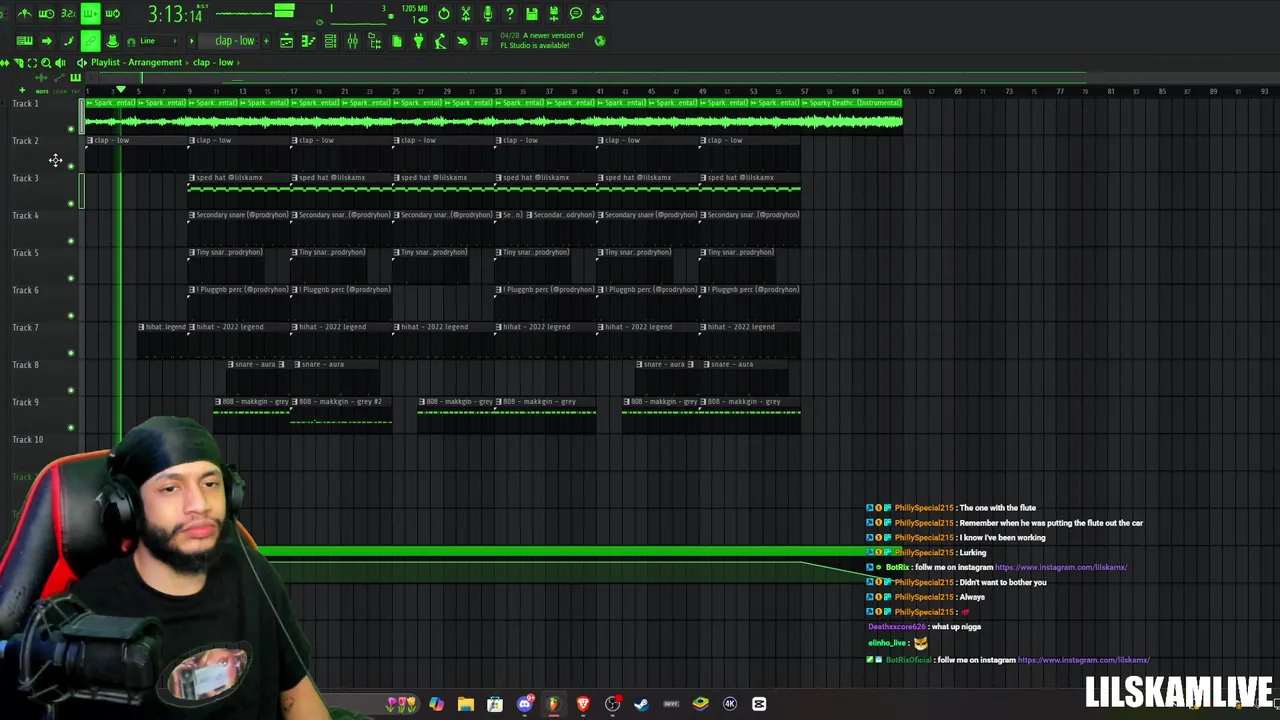Open menu of 808 - makkgin - grey #2 clip

coord(295,402)
